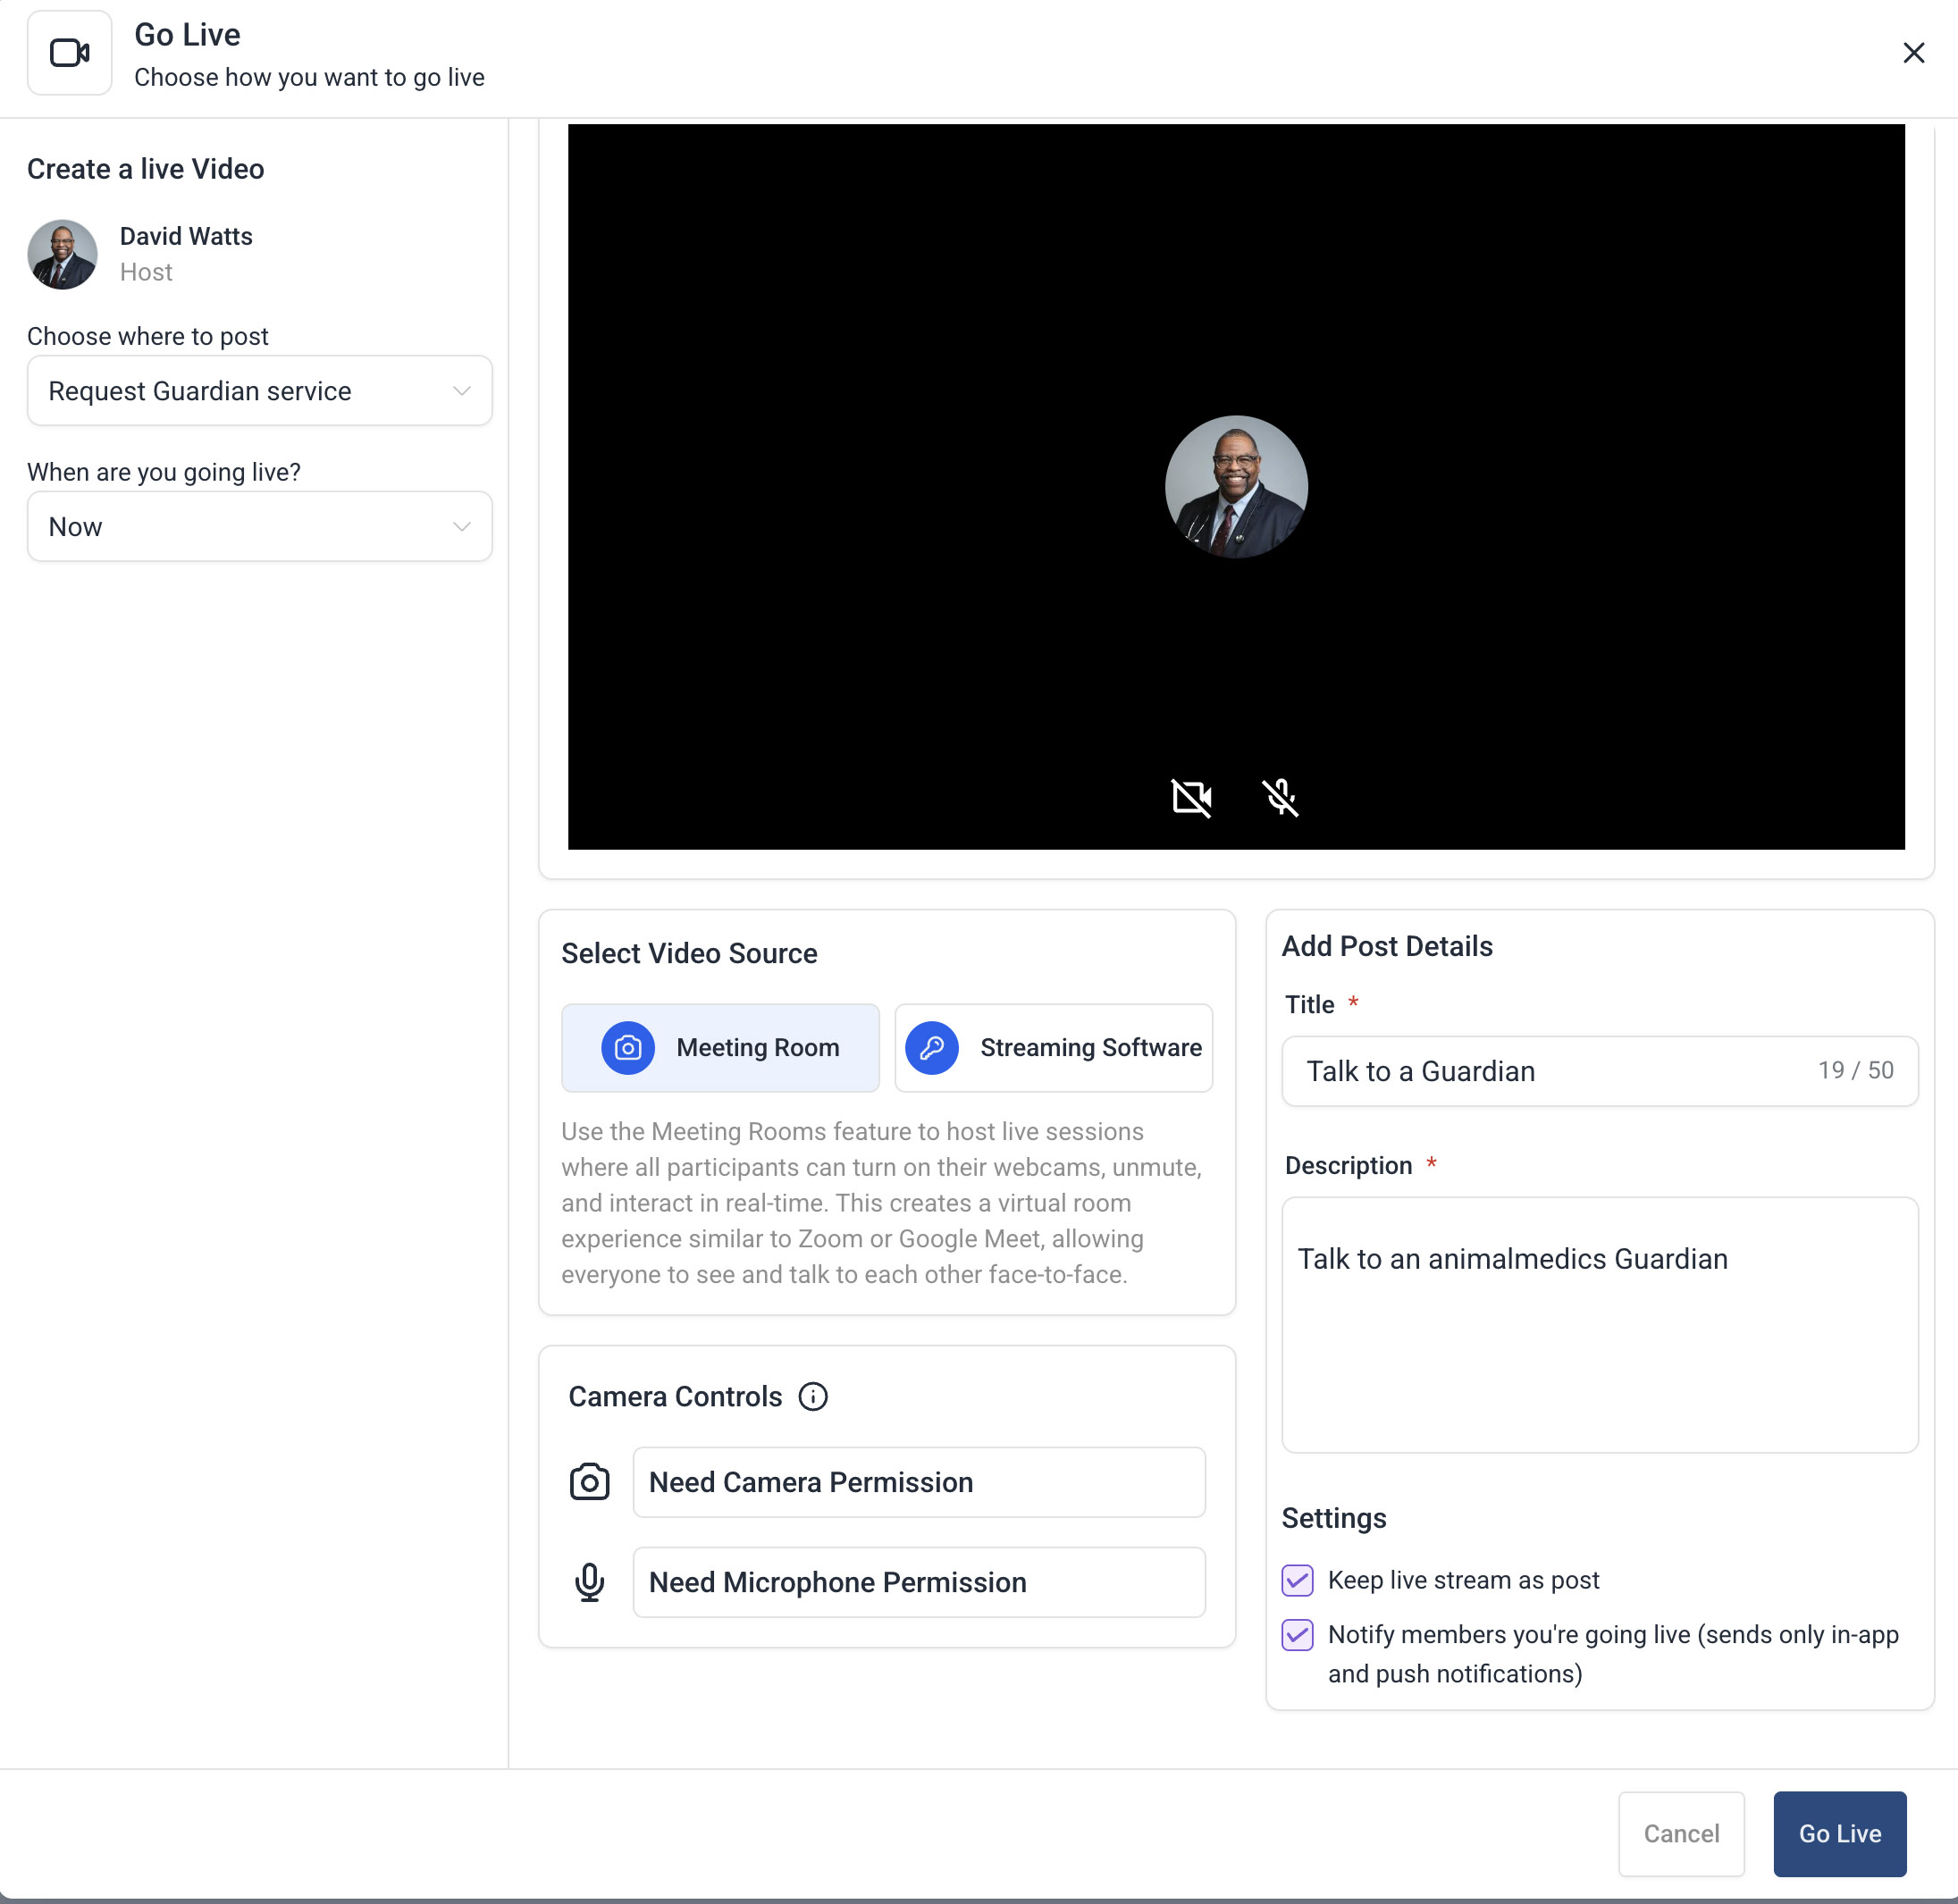The image size is (1958, 1904).
Task: Click the microphone icon beside Need Microphone Permission
Action: [x=589, y=1581]
